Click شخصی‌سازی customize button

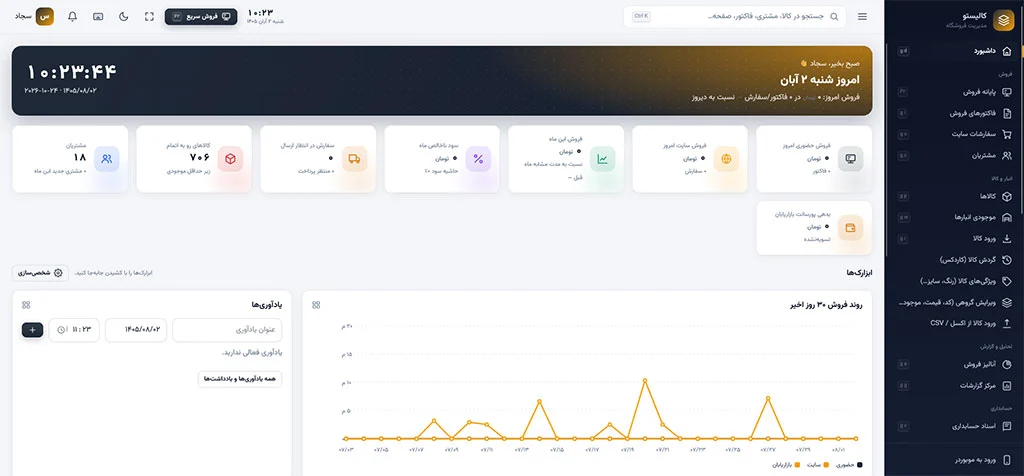[x=40, y=272]
